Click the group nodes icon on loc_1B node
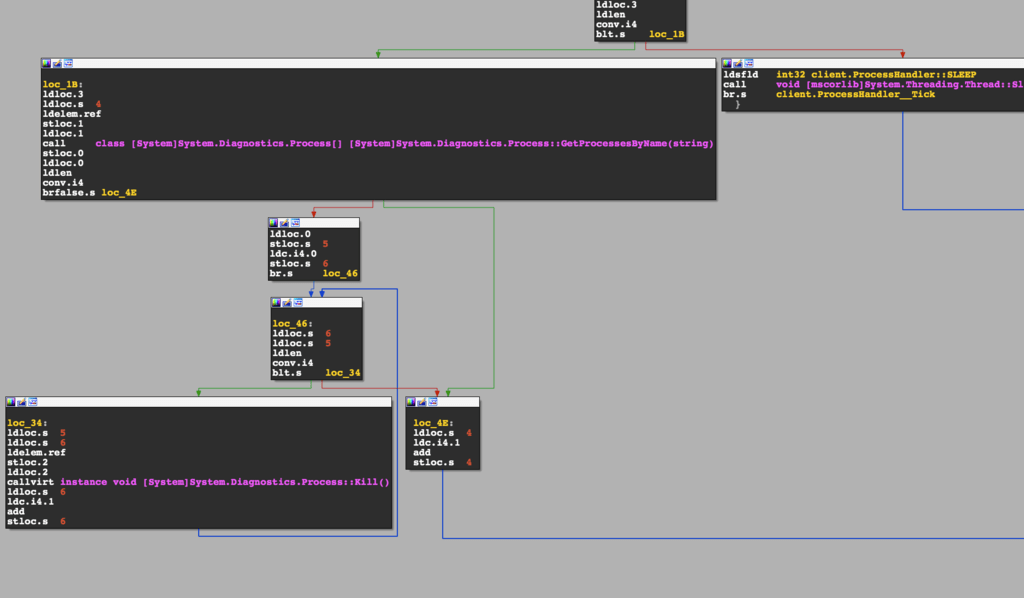Viewport: 1024px width, 598px height. tap(67, 63)
